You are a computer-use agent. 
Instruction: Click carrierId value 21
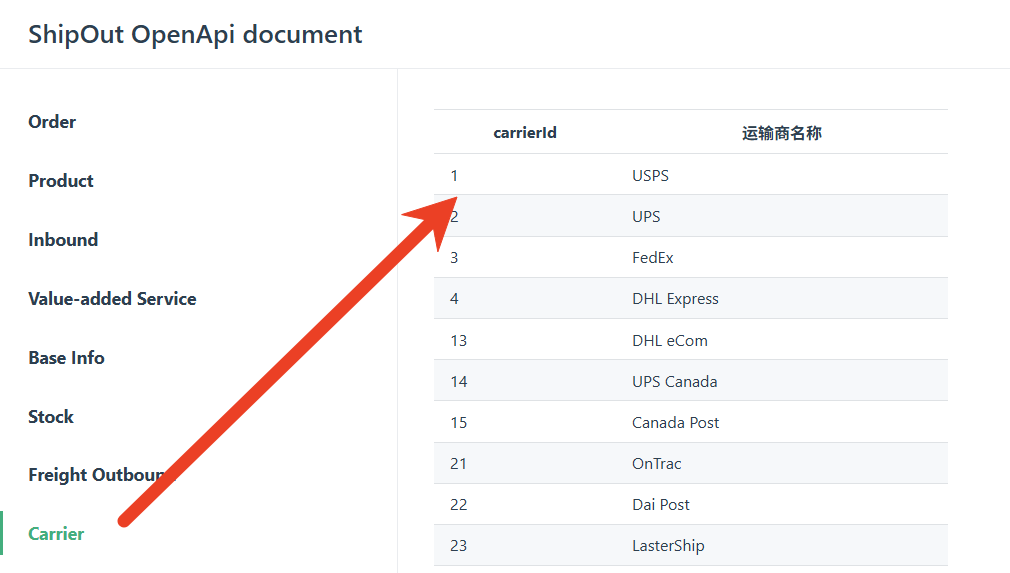pos(458,464)
